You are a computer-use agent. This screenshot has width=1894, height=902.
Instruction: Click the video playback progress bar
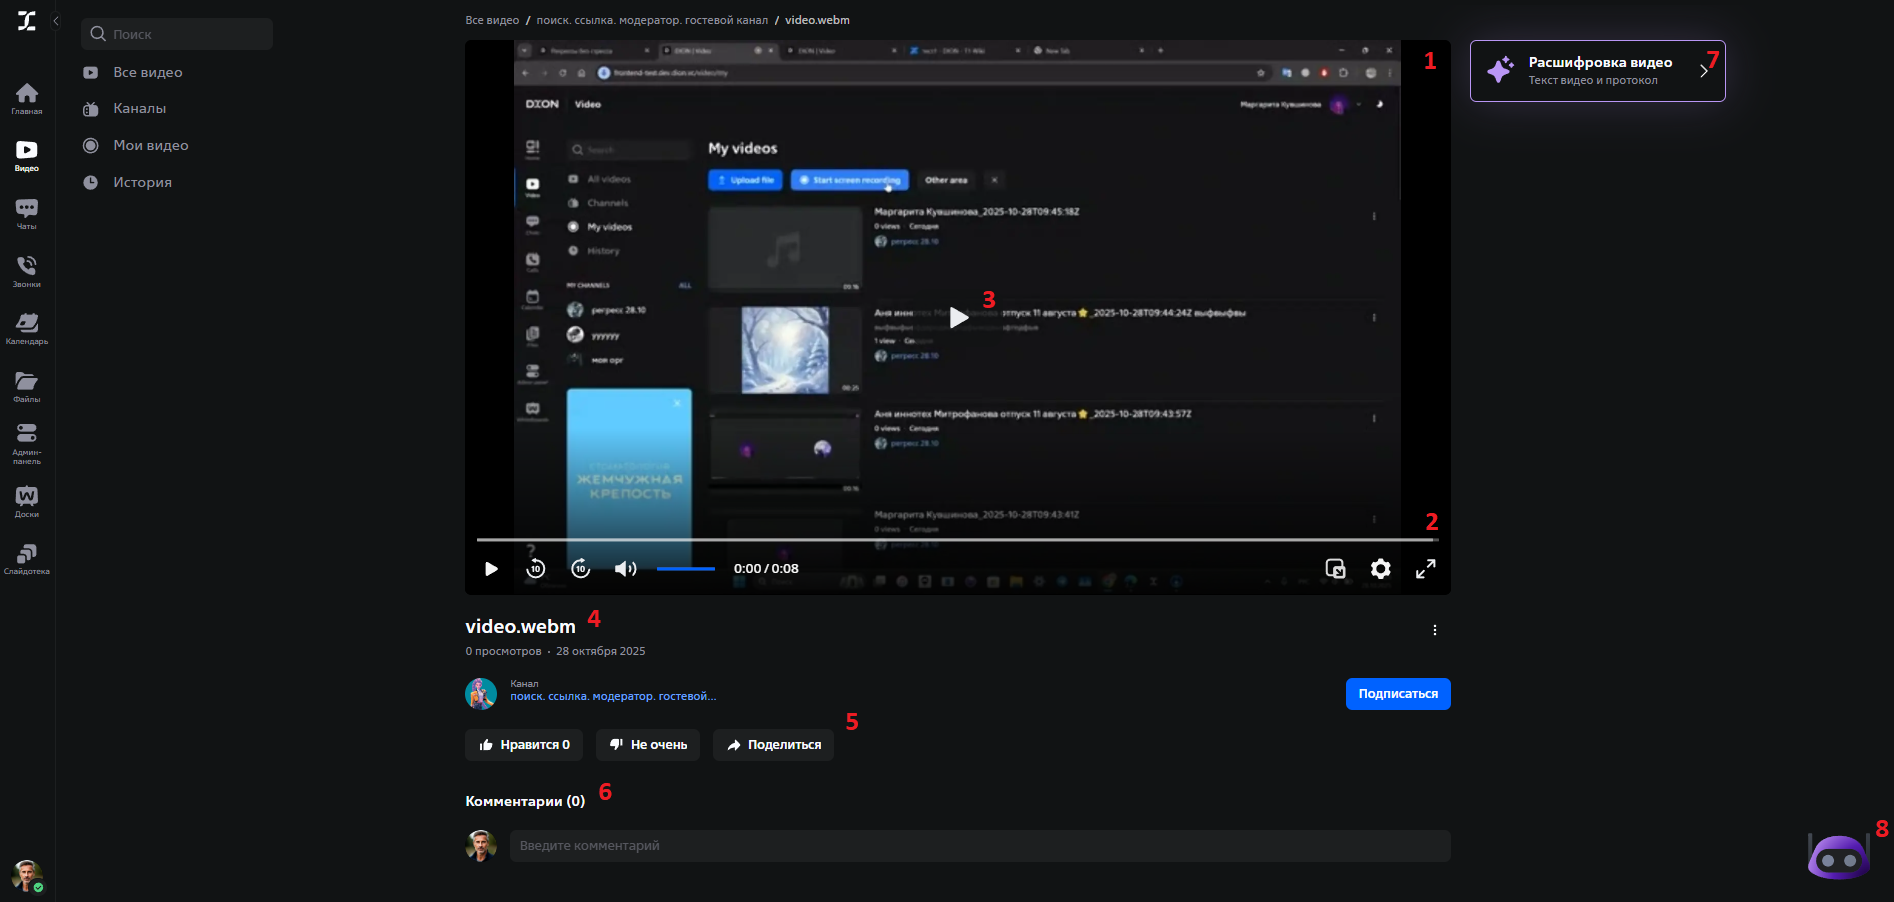(x=957, y=540)
